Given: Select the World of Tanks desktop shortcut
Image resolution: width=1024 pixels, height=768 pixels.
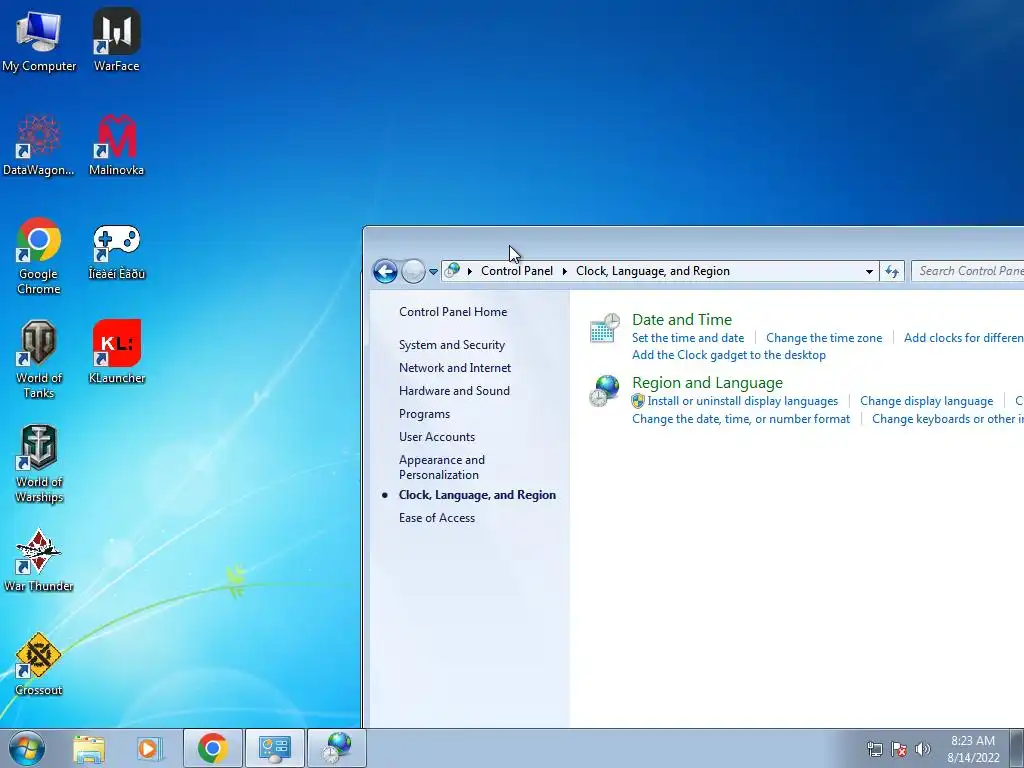Looking at the screenshot, I should pos(39,360).
